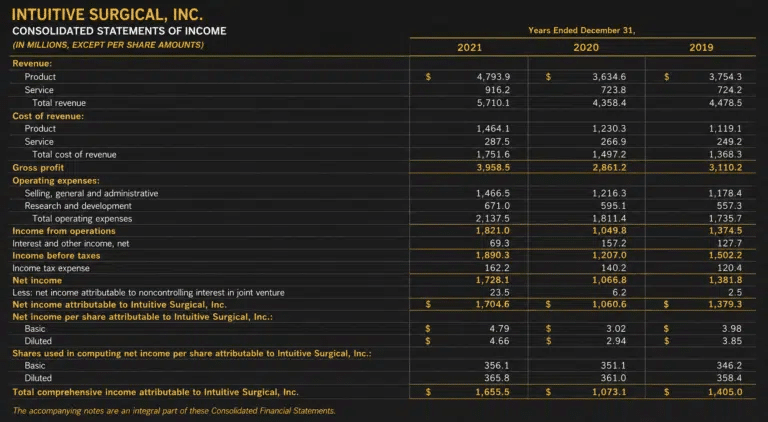The image size is (768, 422).
Task: Select 2019 total revenue 4,478.5
Action: pos(725,103)
